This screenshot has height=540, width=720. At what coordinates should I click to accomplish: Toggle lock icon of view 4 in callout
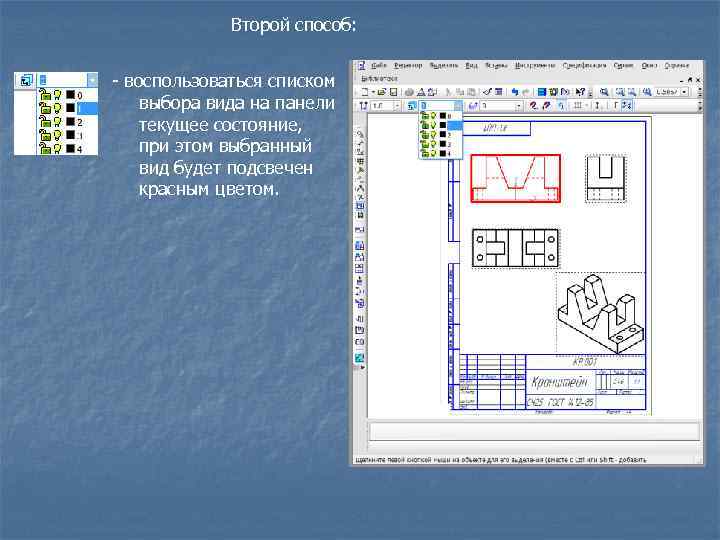45,149
